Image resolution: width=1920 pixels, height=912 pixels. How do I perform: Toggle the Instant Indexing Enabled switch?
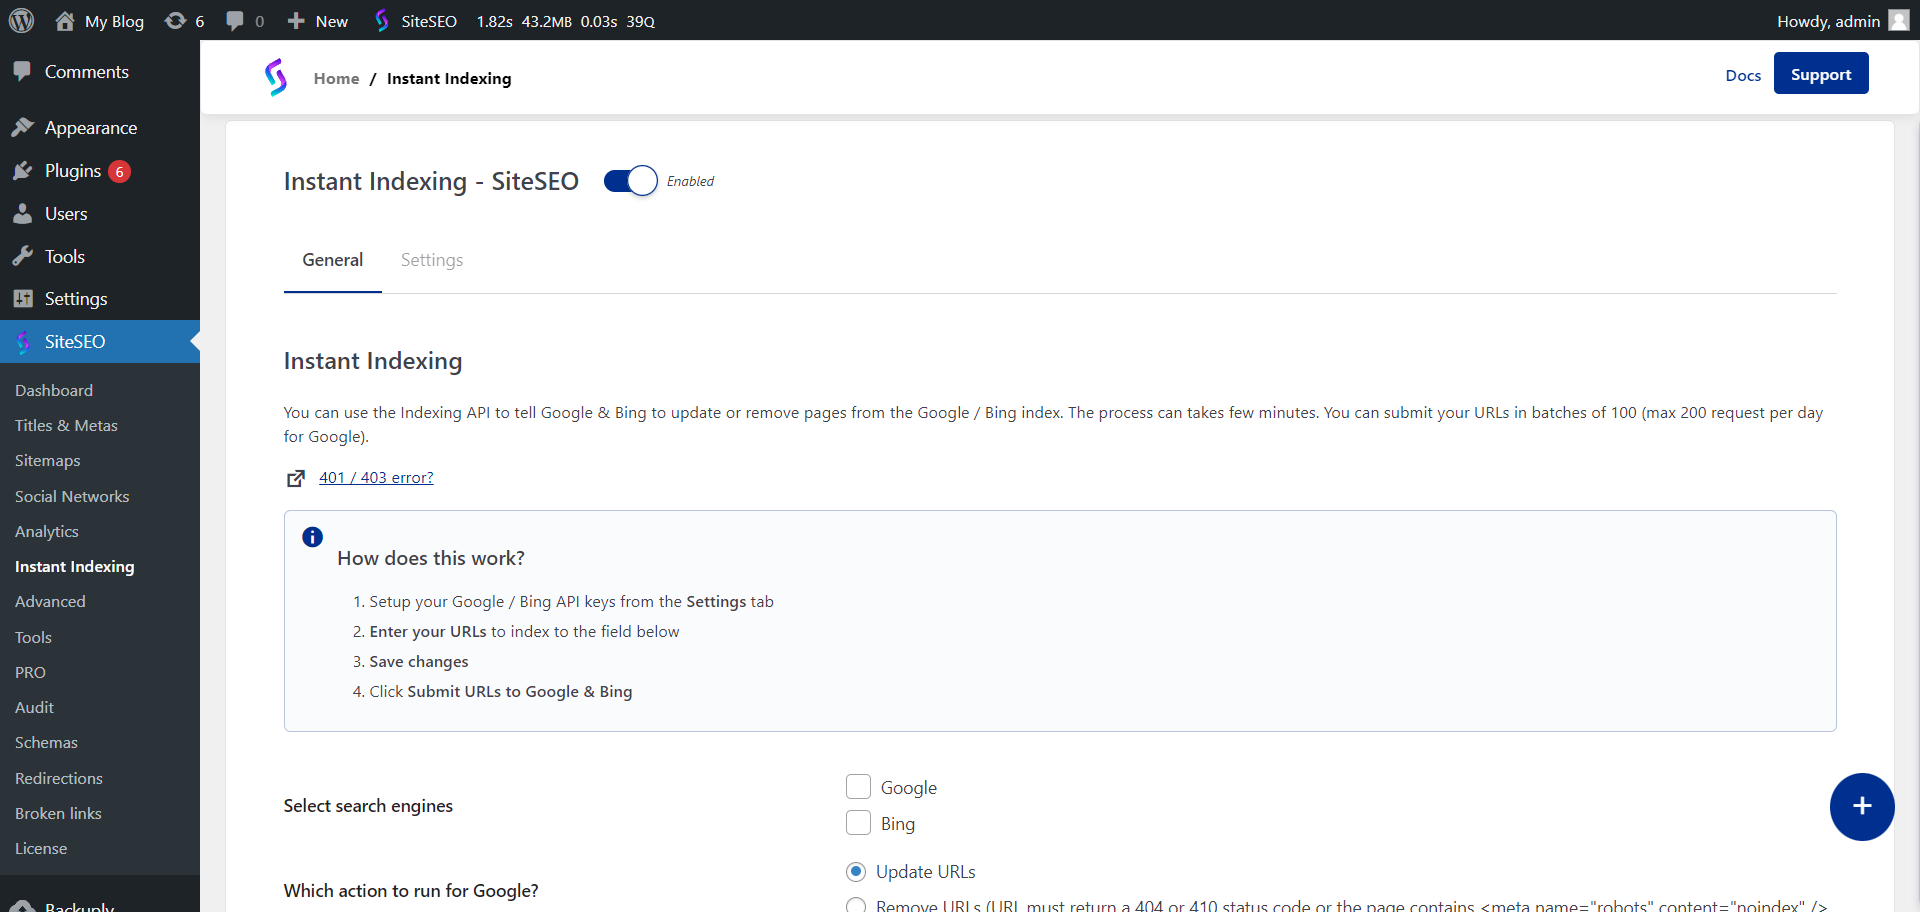[x=630, y=181]
